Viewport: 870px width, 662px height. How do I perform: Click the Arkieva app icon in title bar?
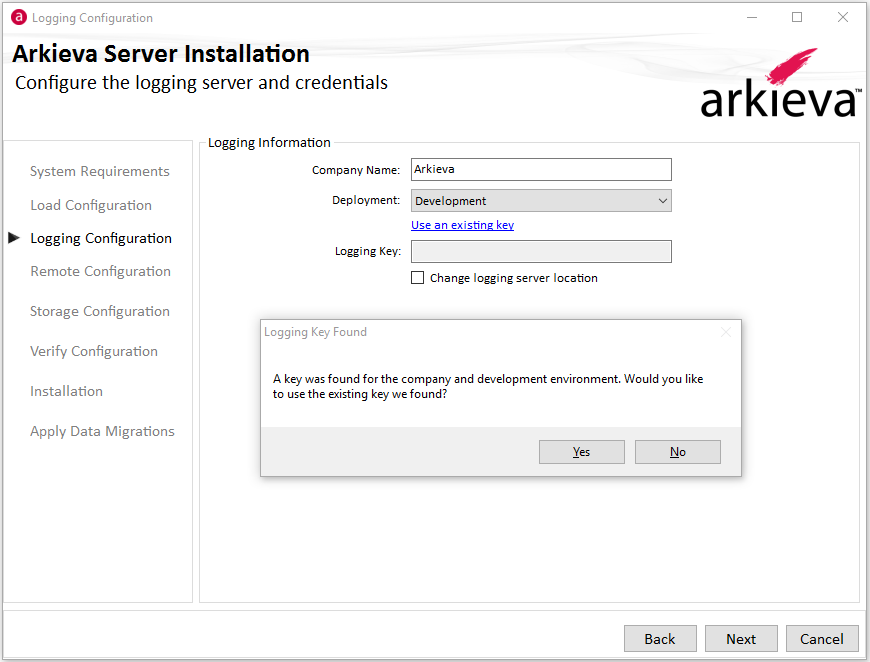pos(18,17)
